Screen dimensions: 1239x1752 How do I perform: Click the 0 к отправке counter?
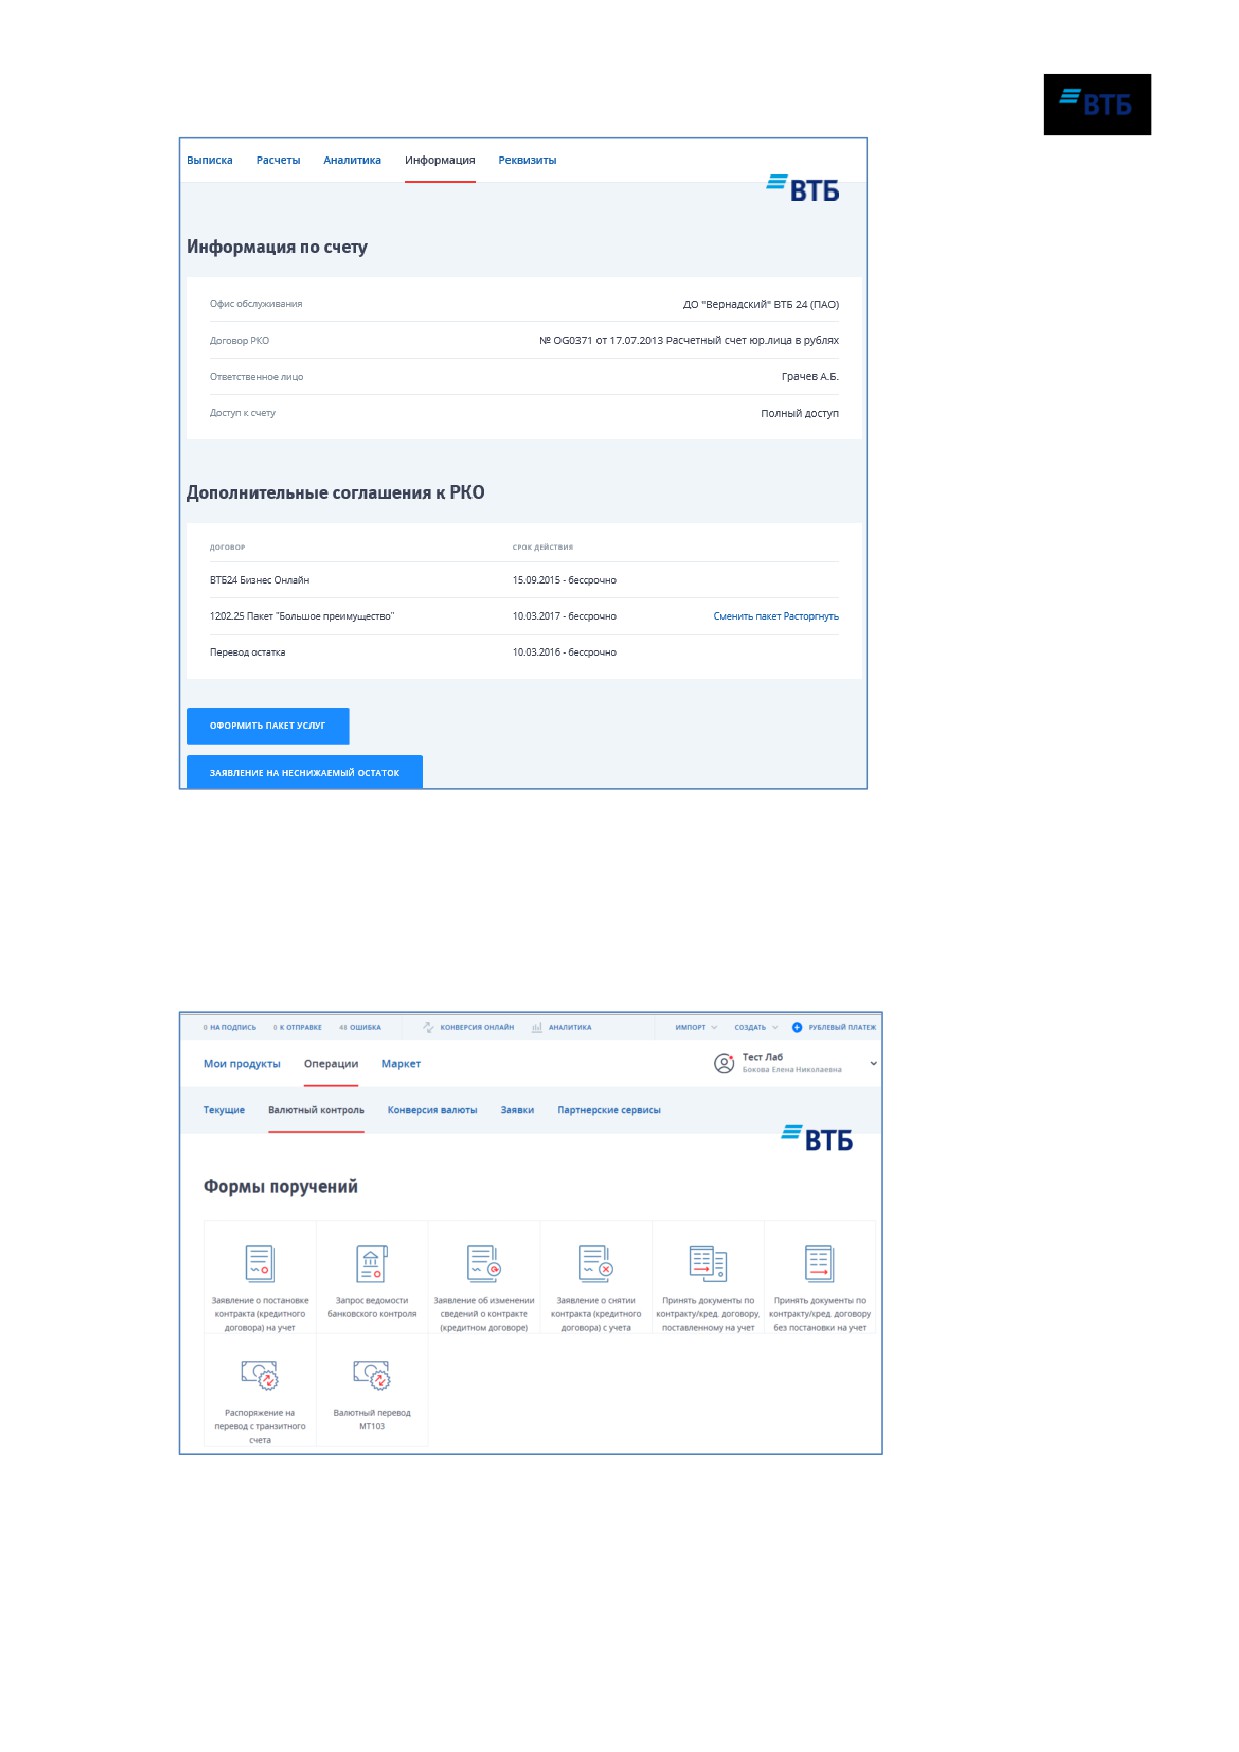[298, 1027]
